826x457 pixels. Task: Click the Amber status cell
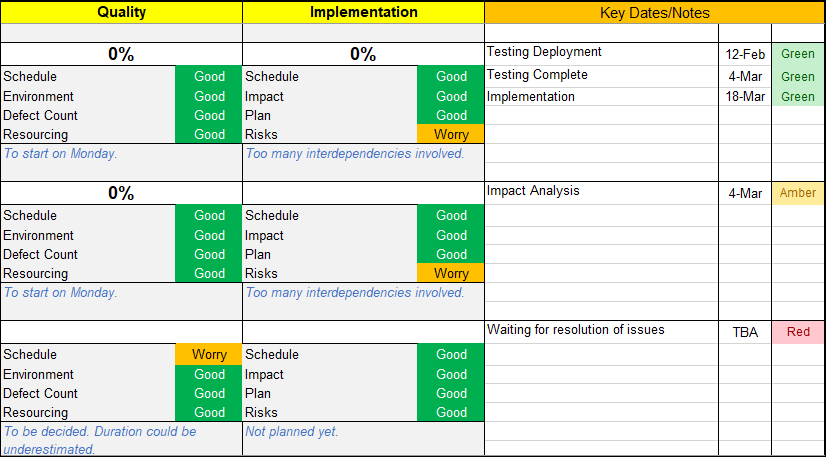(x=798, y=193)
